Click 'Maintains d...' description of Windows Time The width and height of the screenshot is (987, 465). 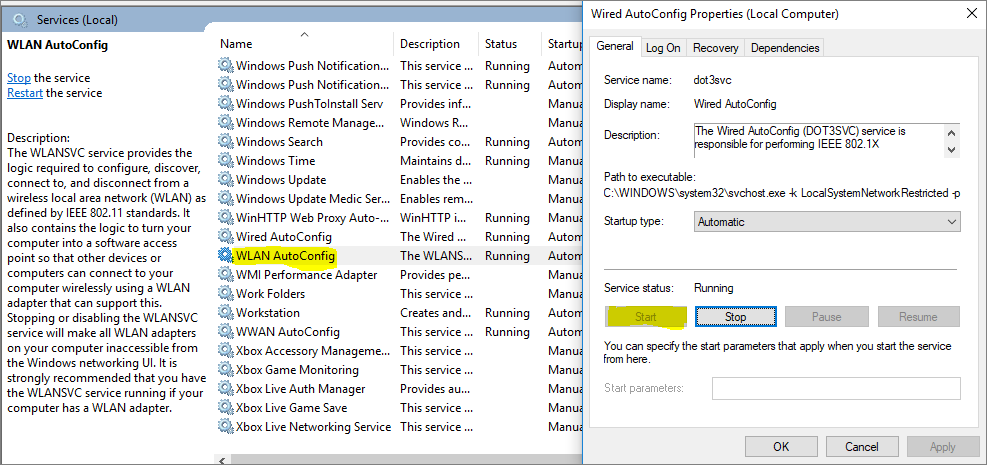pos(436,160)
